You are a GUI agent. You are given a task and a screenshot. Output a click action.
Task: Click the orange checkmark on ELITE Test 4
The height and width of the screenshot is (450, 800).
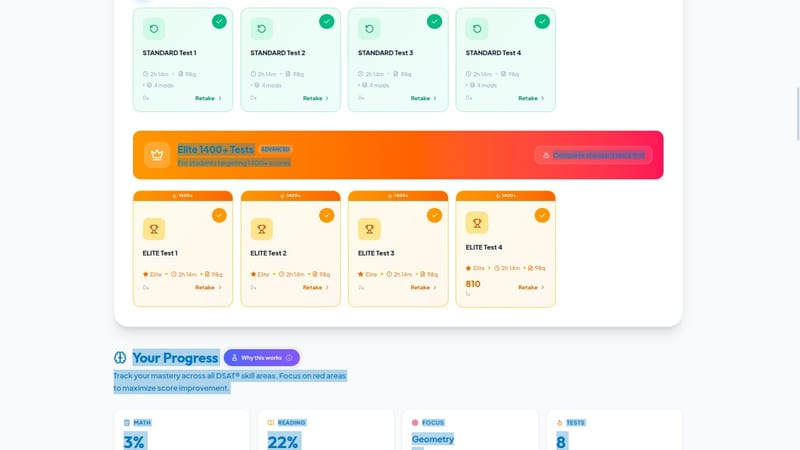click(x=542, y=215)
